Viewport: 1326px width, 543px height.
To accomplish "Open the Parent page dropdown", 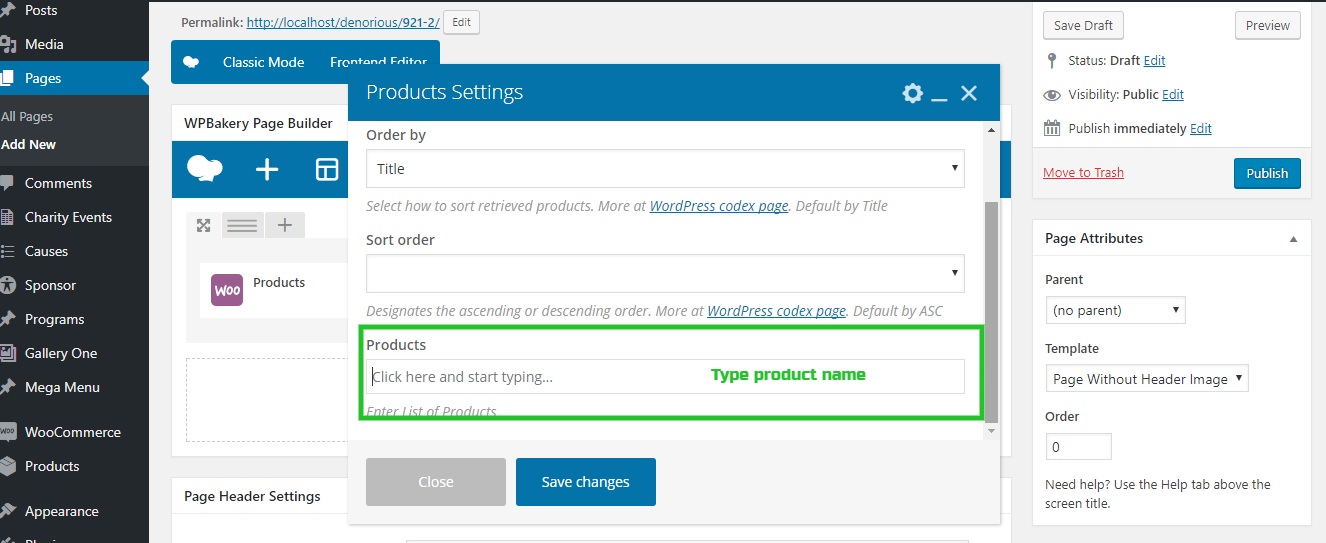I will coord(1115,310).
